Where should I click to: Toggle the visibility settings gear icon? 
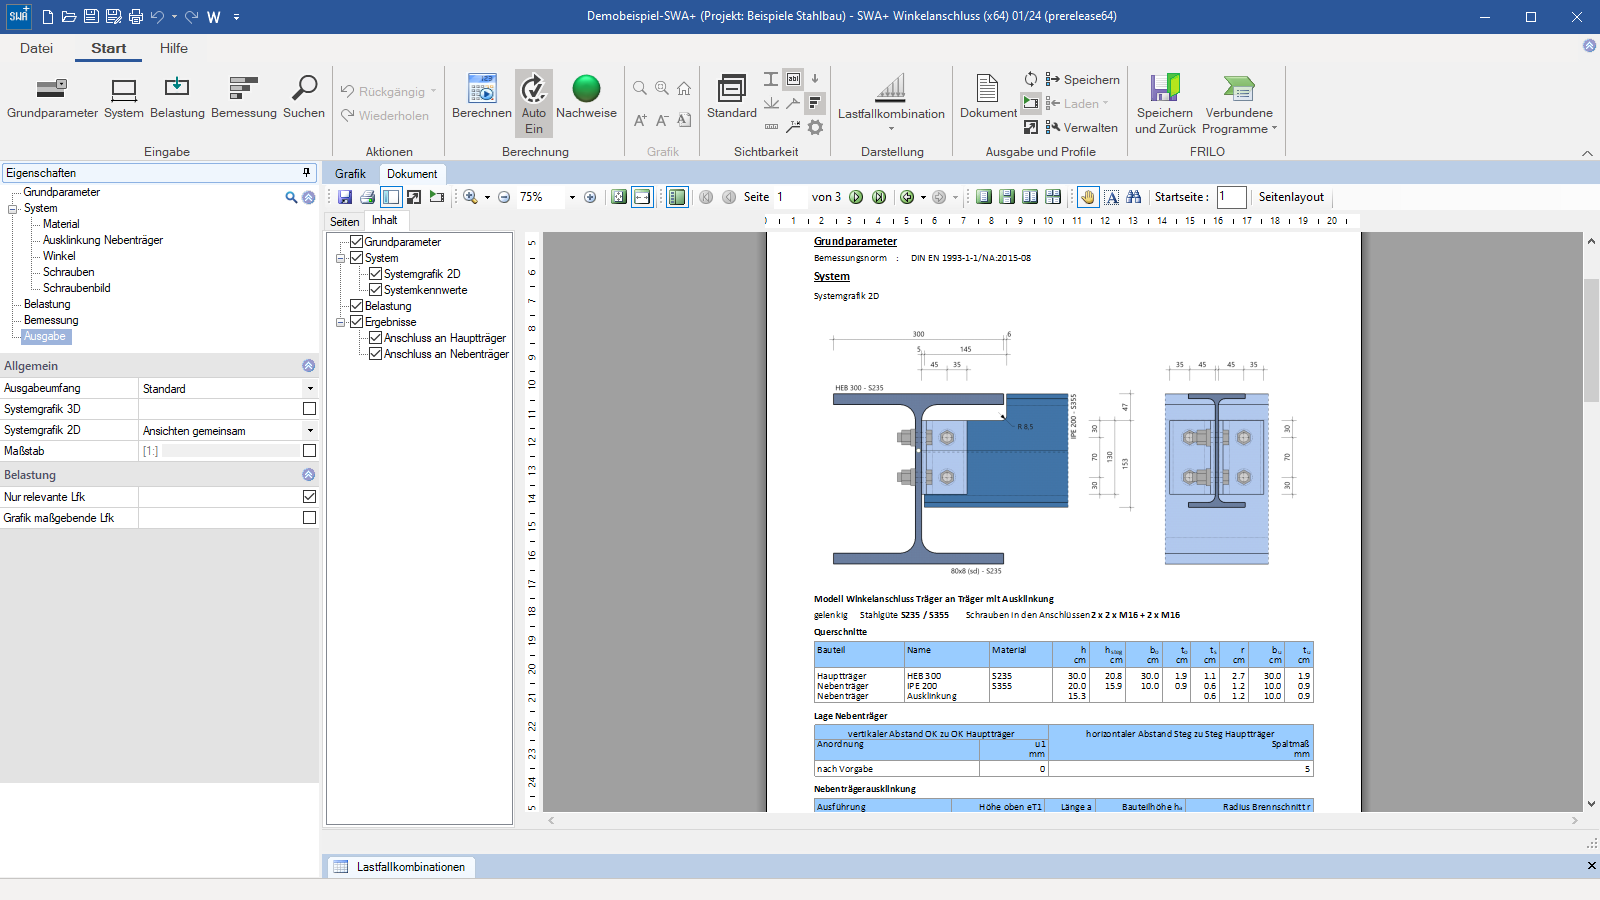(x=815, y=127)
